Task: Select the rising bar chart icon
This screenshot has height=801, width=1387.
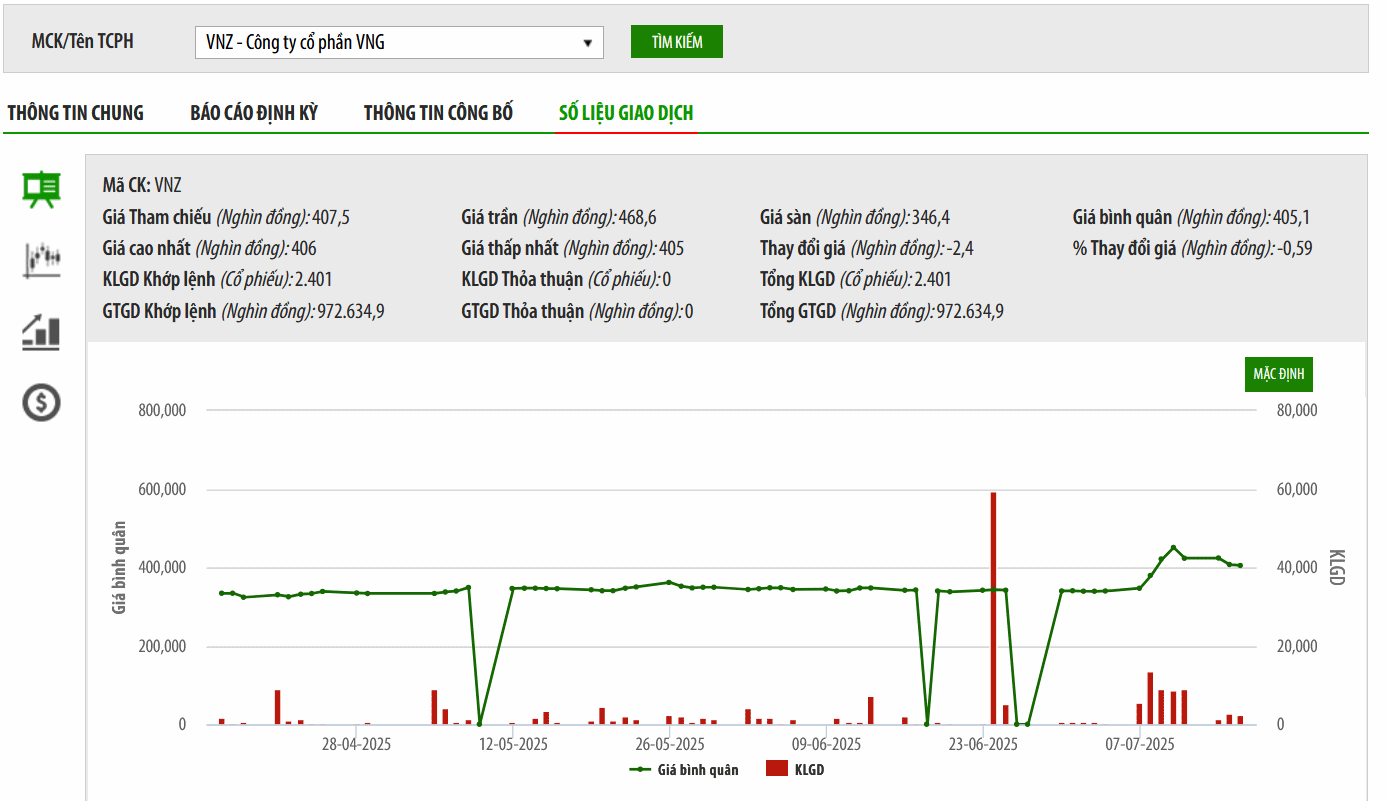Action: 41,331
